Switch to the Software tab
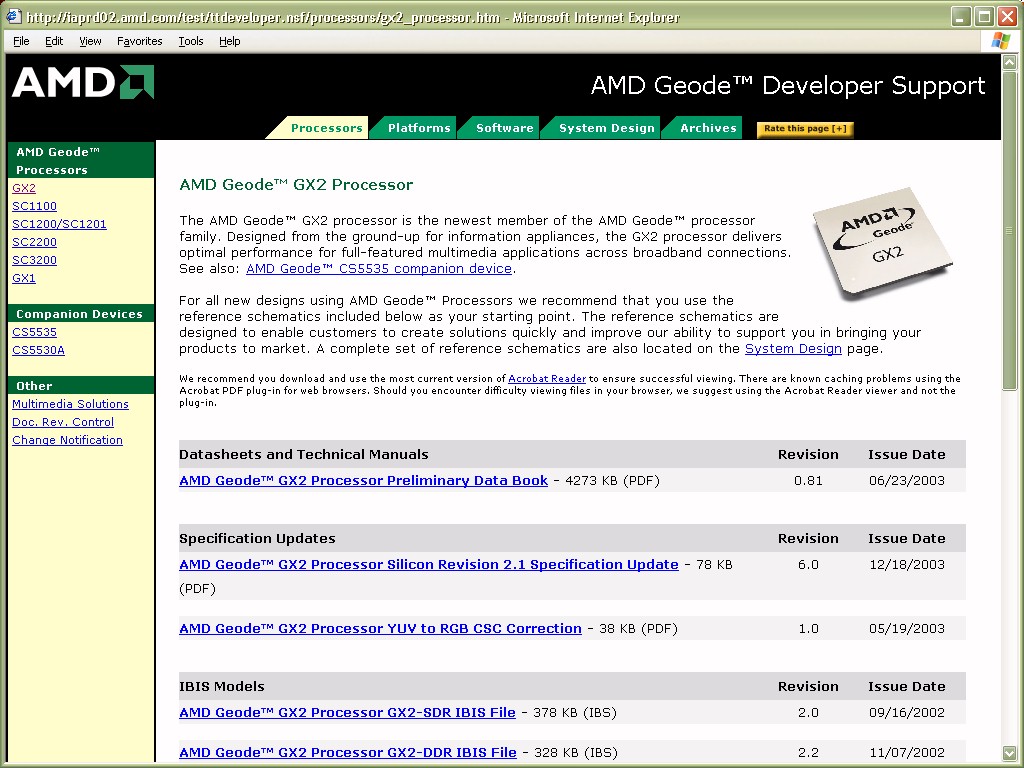Screen dimensions: 1024x768 click(x=504, y=128)
